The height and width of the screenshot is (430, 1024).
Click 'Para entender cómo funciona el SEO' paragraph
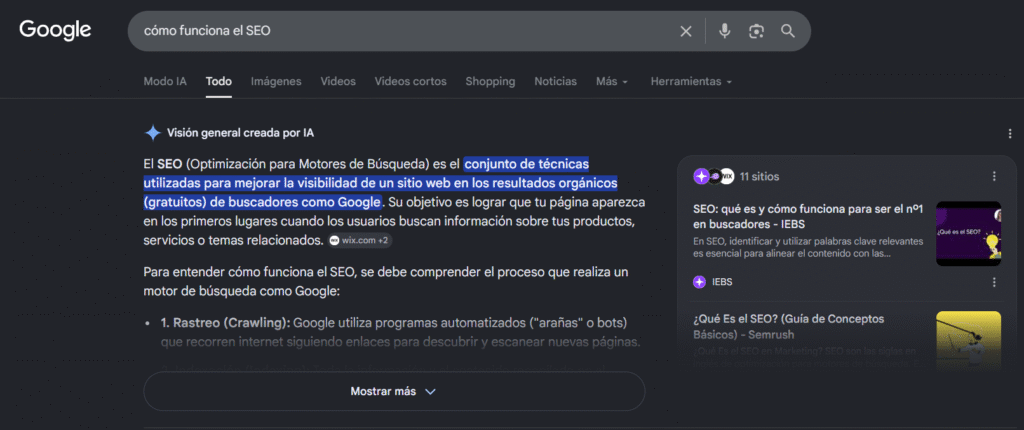pyautogui.click(x=385, y=281)
